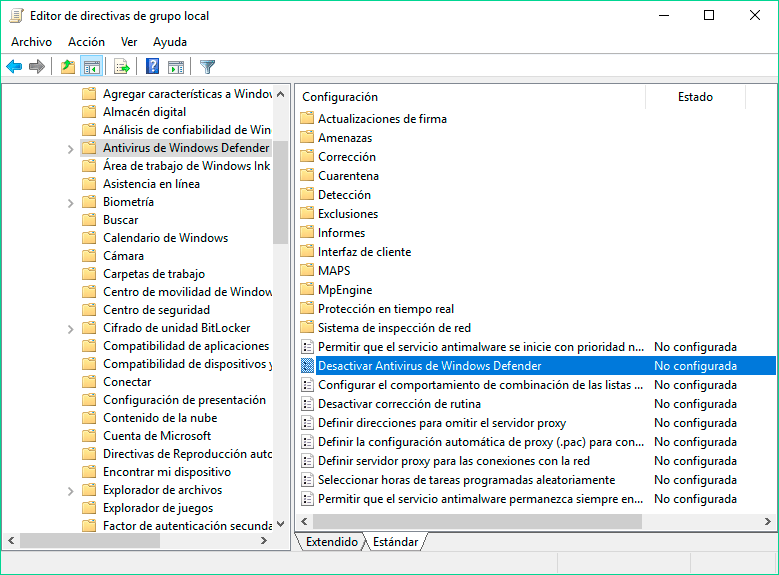Click the Filter funnel toolbar icon
Image resolution: width=779 pixels, height=575 pixels.
pyautogui.click(x=207, y=67)
